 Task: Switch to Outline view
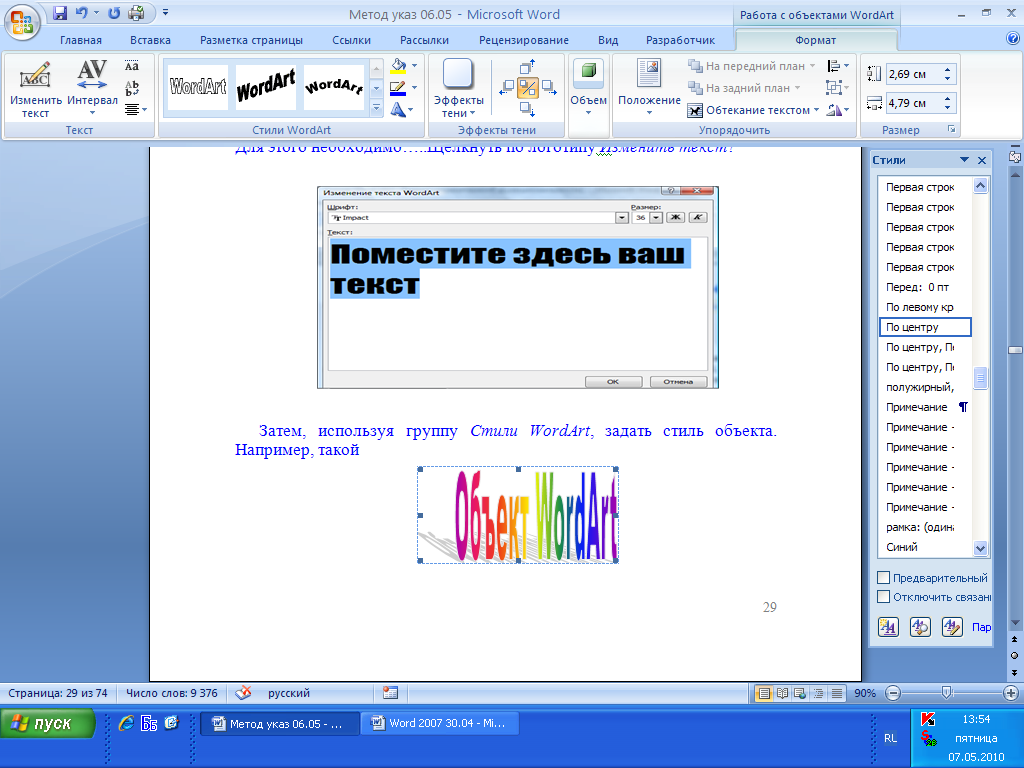coord(818,694)
